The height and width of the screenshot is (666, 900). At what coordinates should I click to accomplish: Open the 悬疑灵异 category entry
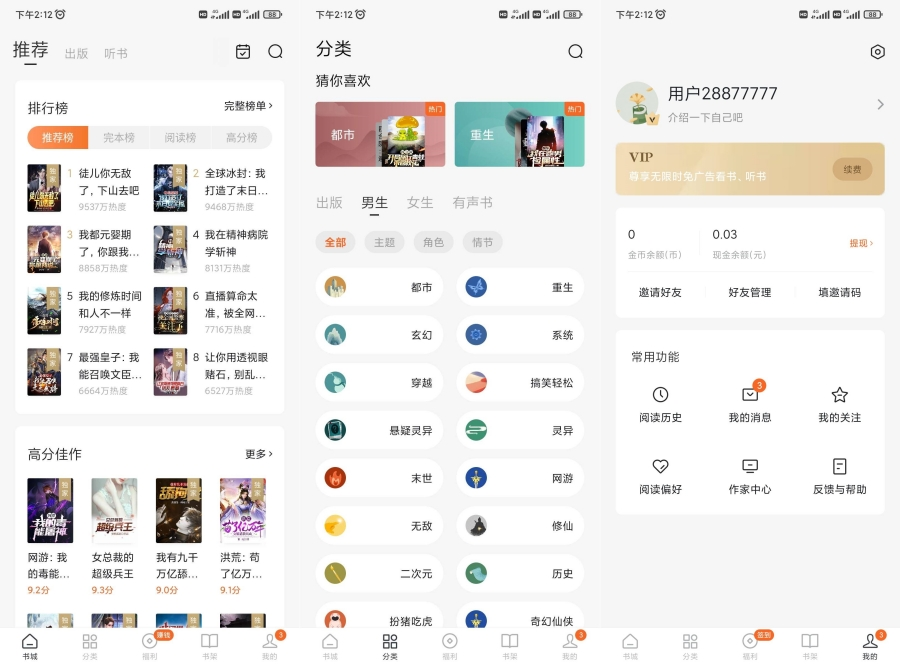379,431
